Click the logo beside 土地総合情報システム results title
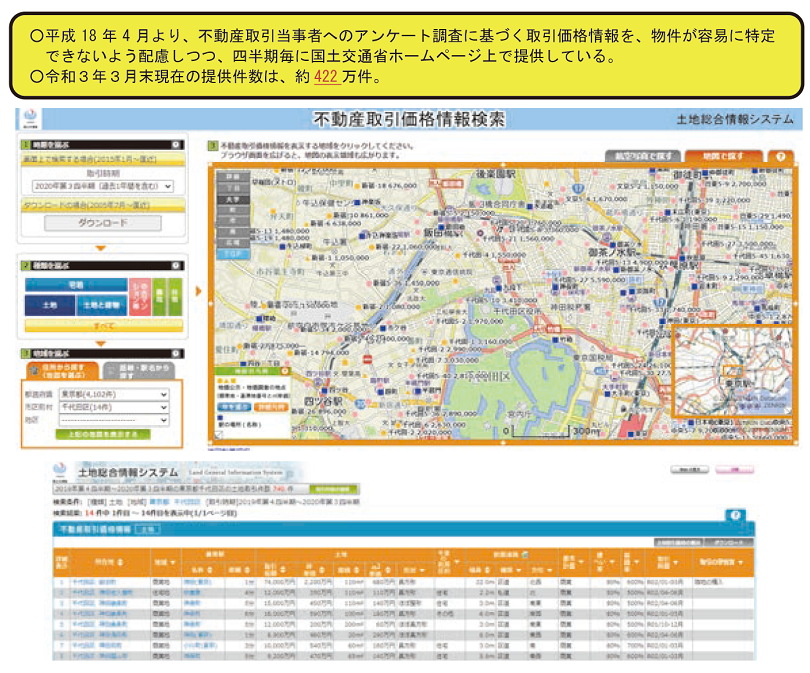The image size is (810, 673). [x=60, y=472]
